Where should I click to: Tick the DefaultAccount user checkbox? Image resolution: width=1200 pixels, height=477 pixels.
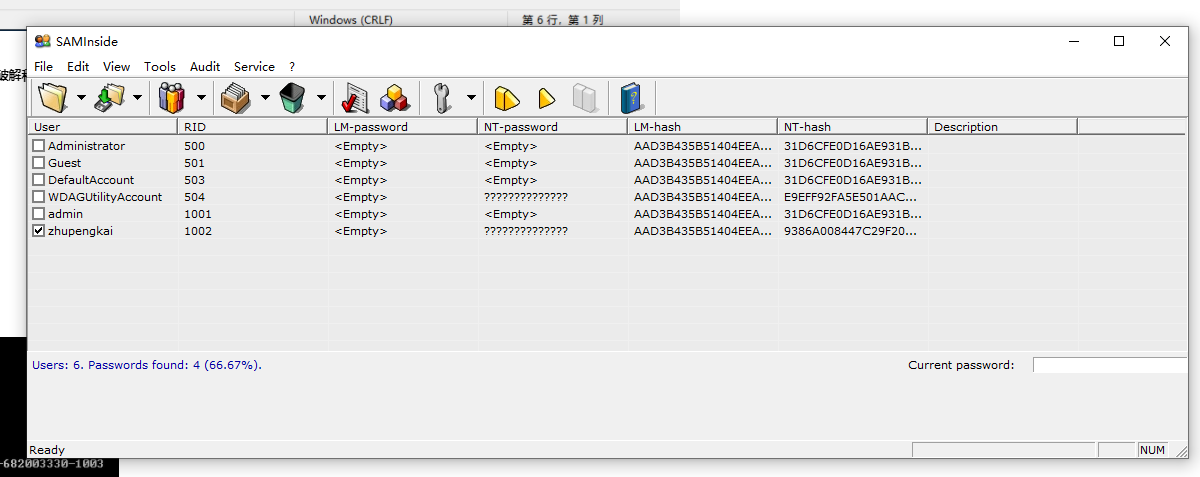[x=39, y=180]
